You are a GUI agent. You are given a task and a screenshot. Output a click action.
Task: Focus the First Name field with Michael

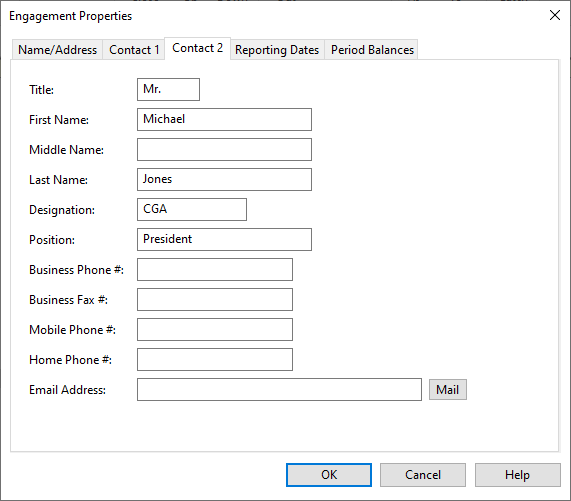coord(224,119)
